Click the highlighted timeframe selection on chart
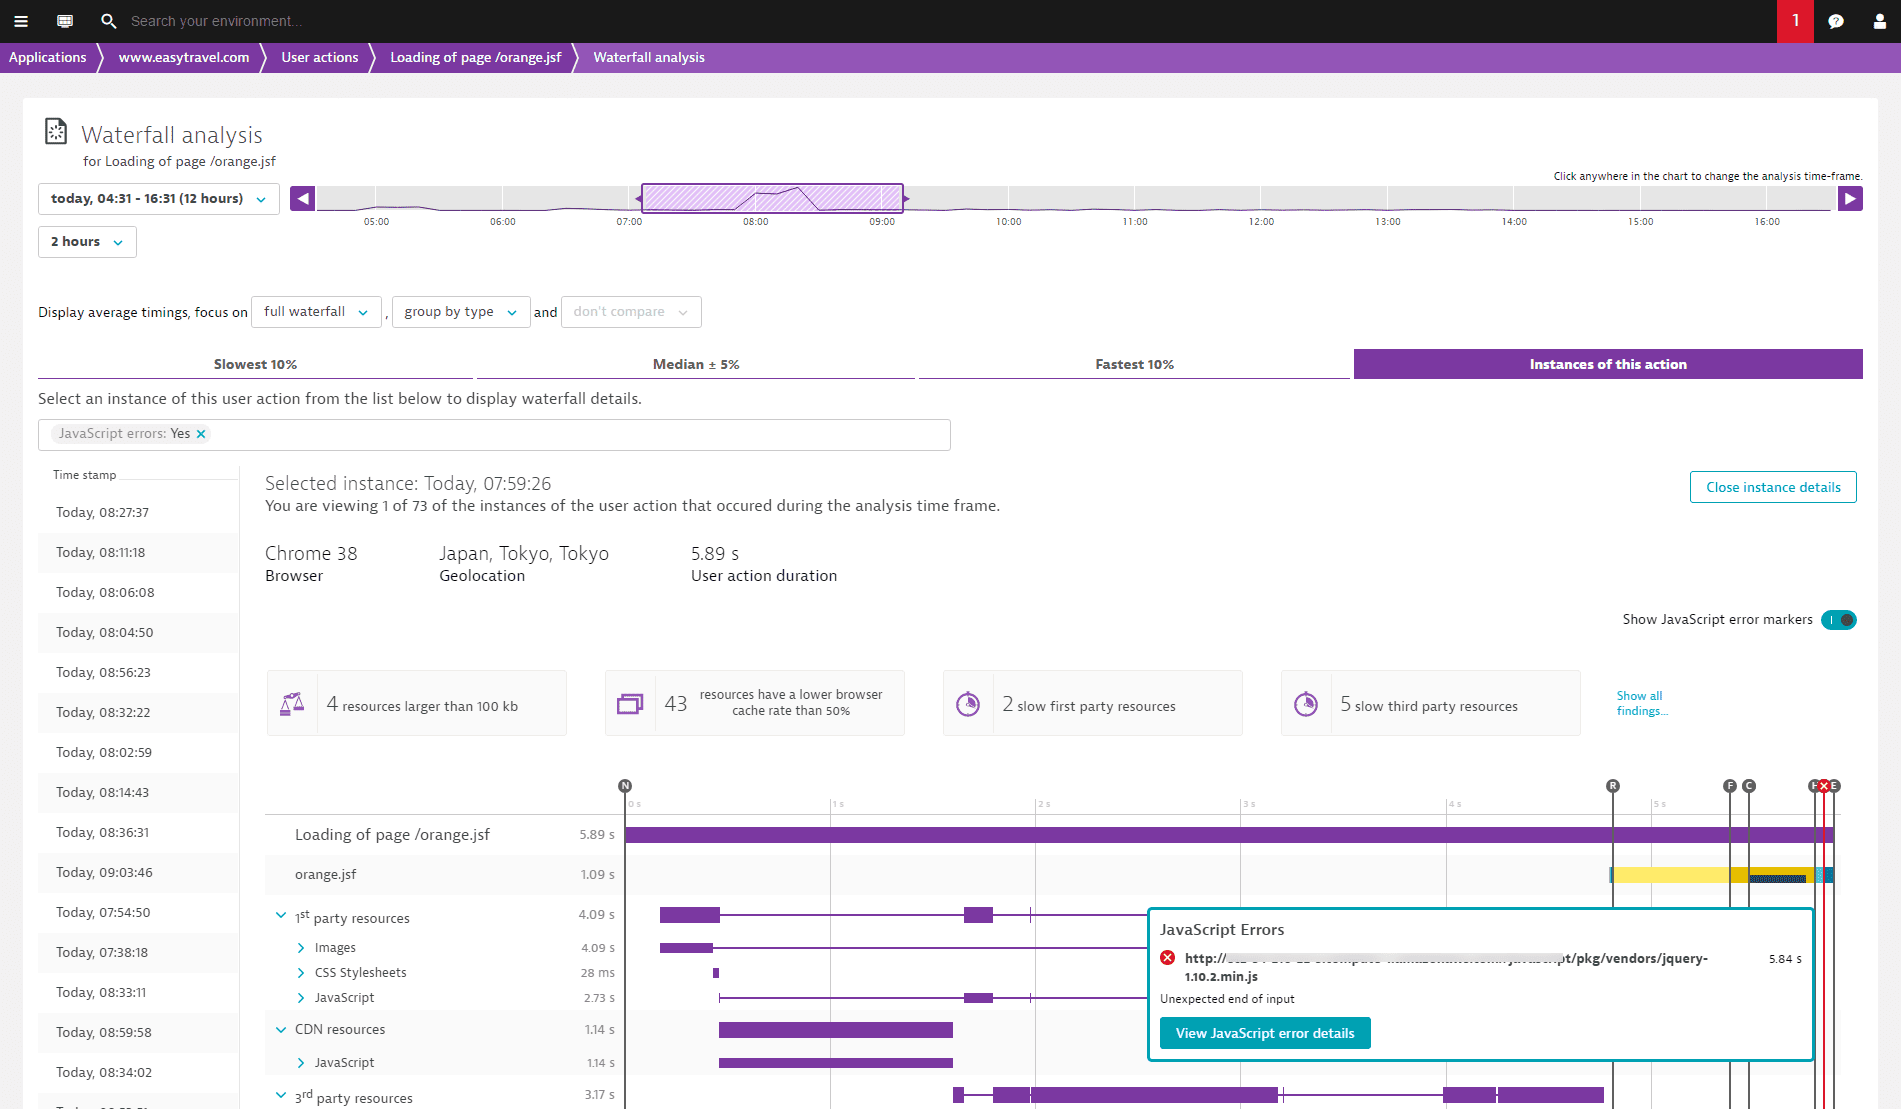1901x1109 pixels. pyautogui.click(x=772, y=198)
